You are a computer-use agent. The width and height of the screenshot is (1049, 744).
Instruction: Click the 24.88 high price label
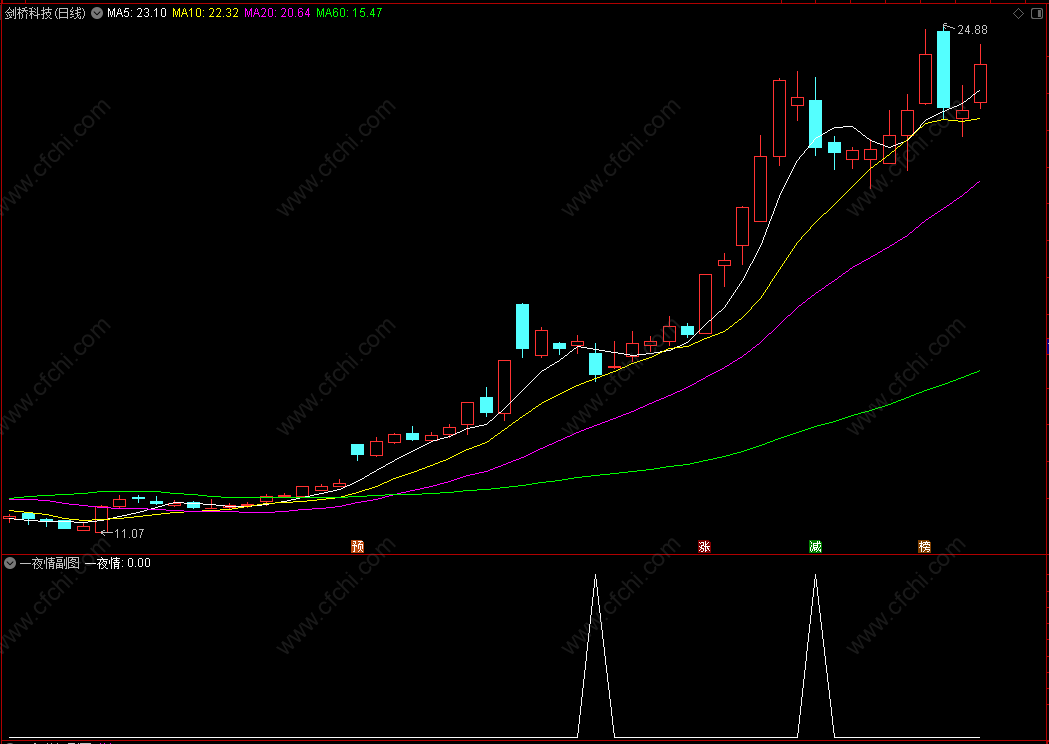(x=972, y=29)
